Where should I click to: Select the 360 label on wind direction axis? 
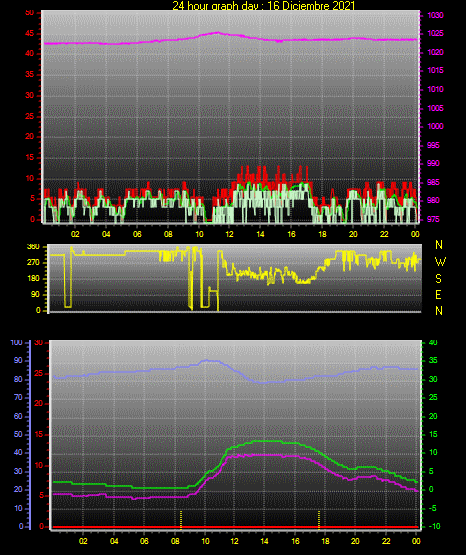click(x=33, y=247)
